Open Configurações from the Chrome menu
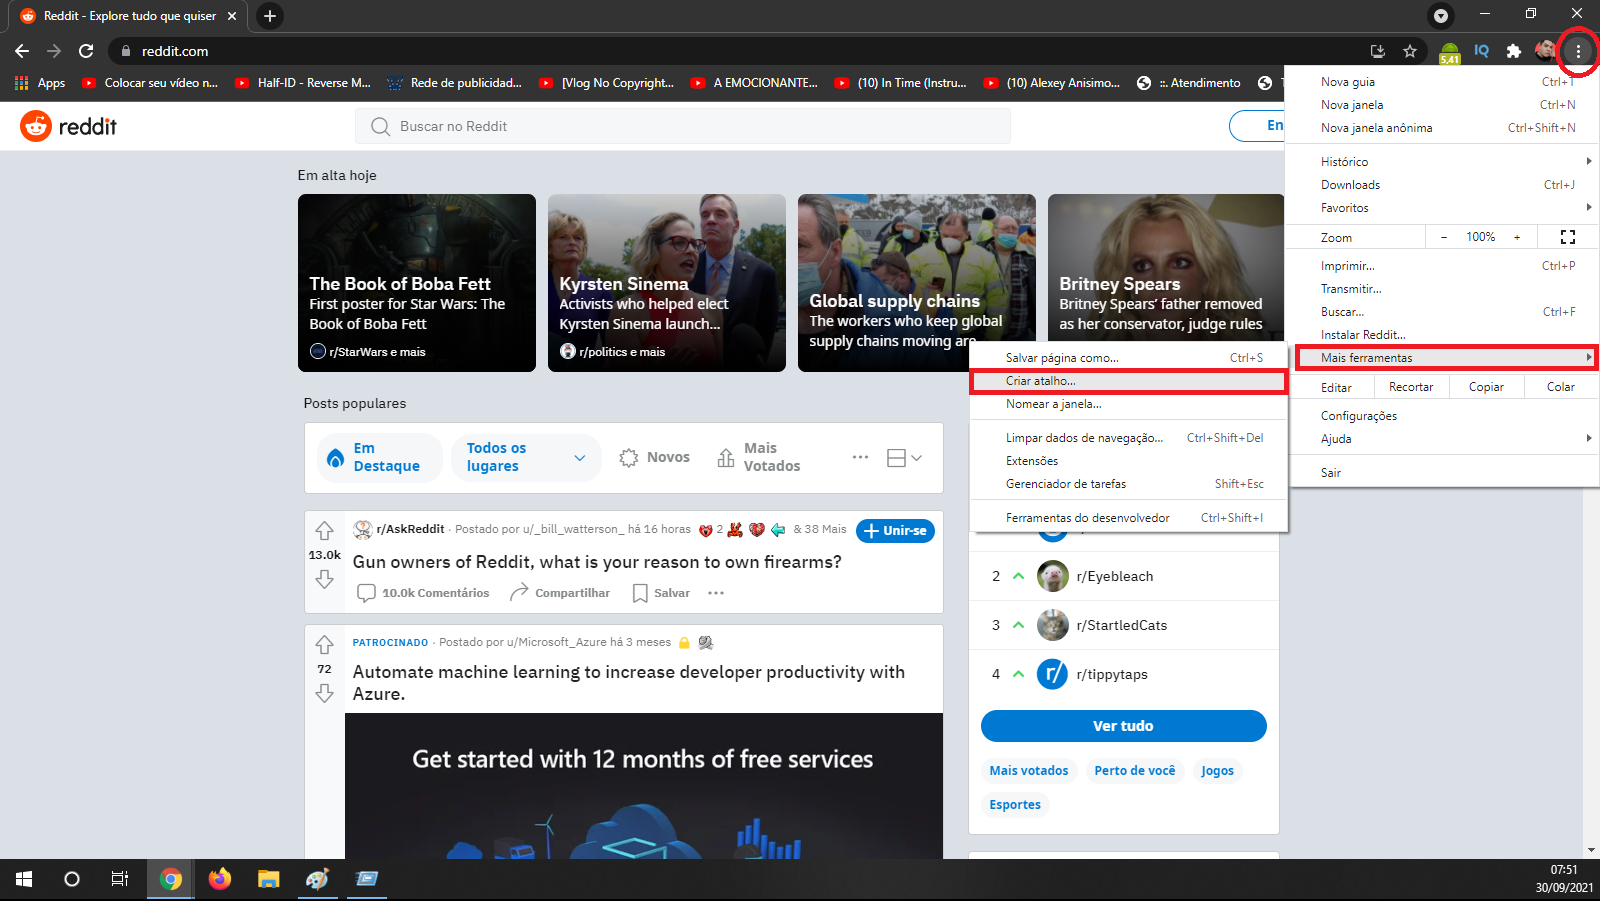1600x901 pixels. [x=1444, y=416]
